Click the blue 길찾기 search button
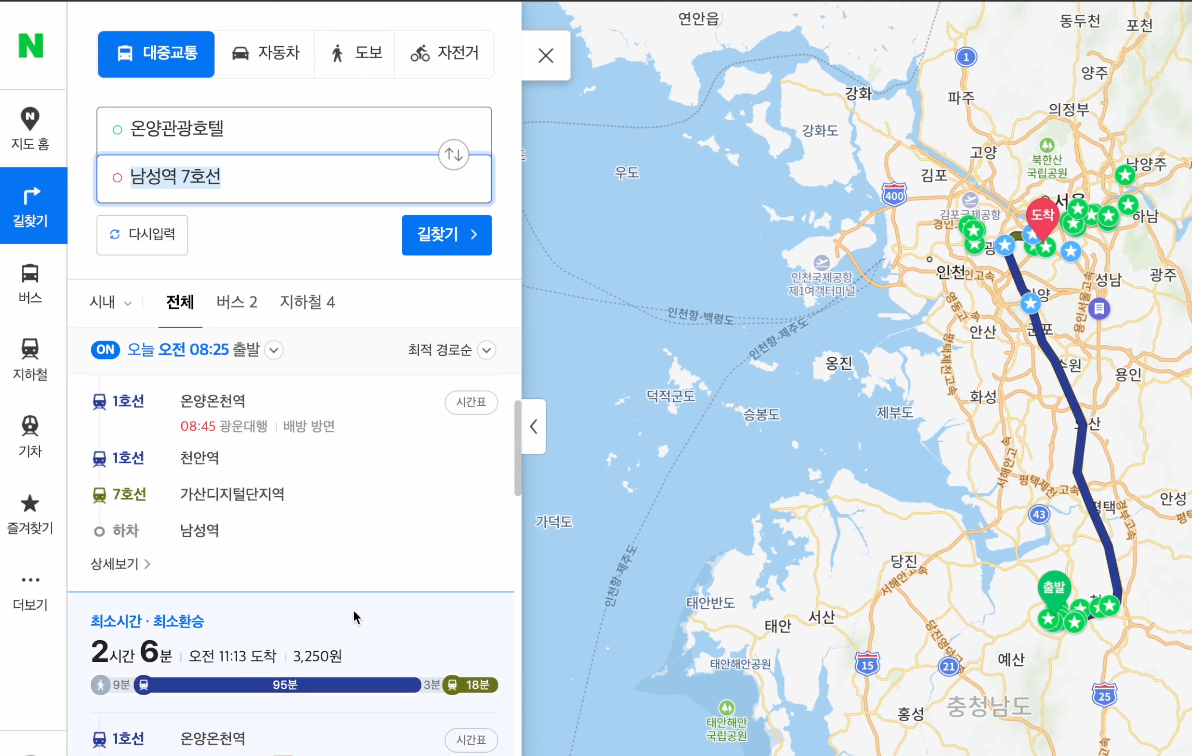Viewport: 1192px width, 756px height. pos(447,234)
